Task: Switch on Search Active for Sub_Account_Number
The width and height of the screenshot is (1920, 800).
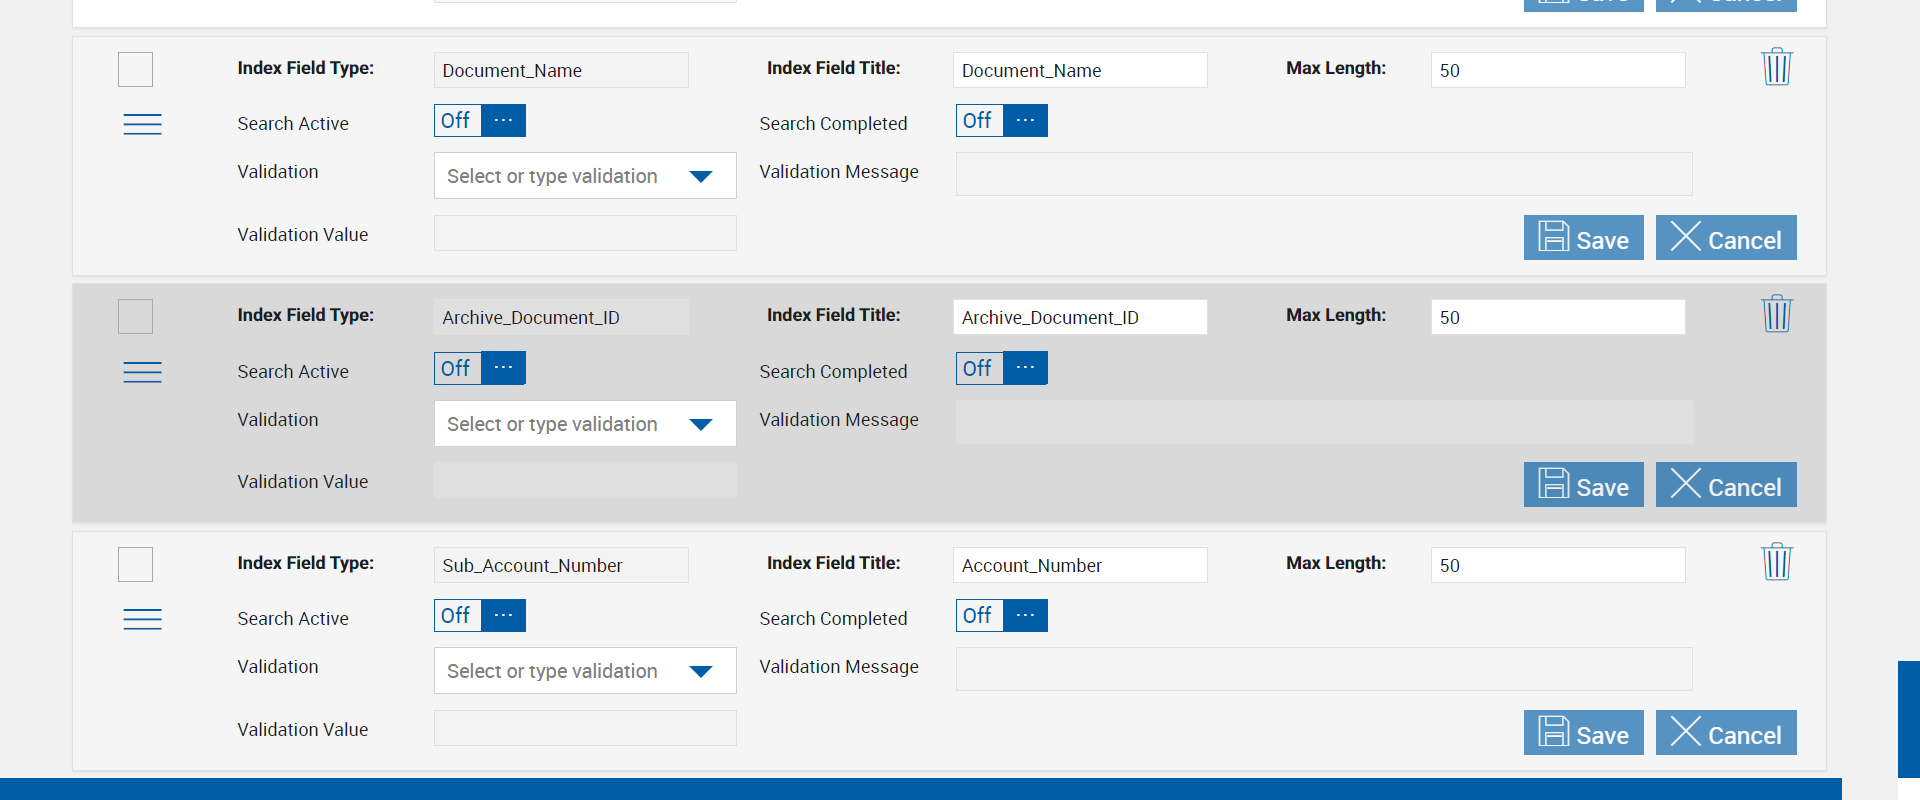Action: (x=480, y=616)
